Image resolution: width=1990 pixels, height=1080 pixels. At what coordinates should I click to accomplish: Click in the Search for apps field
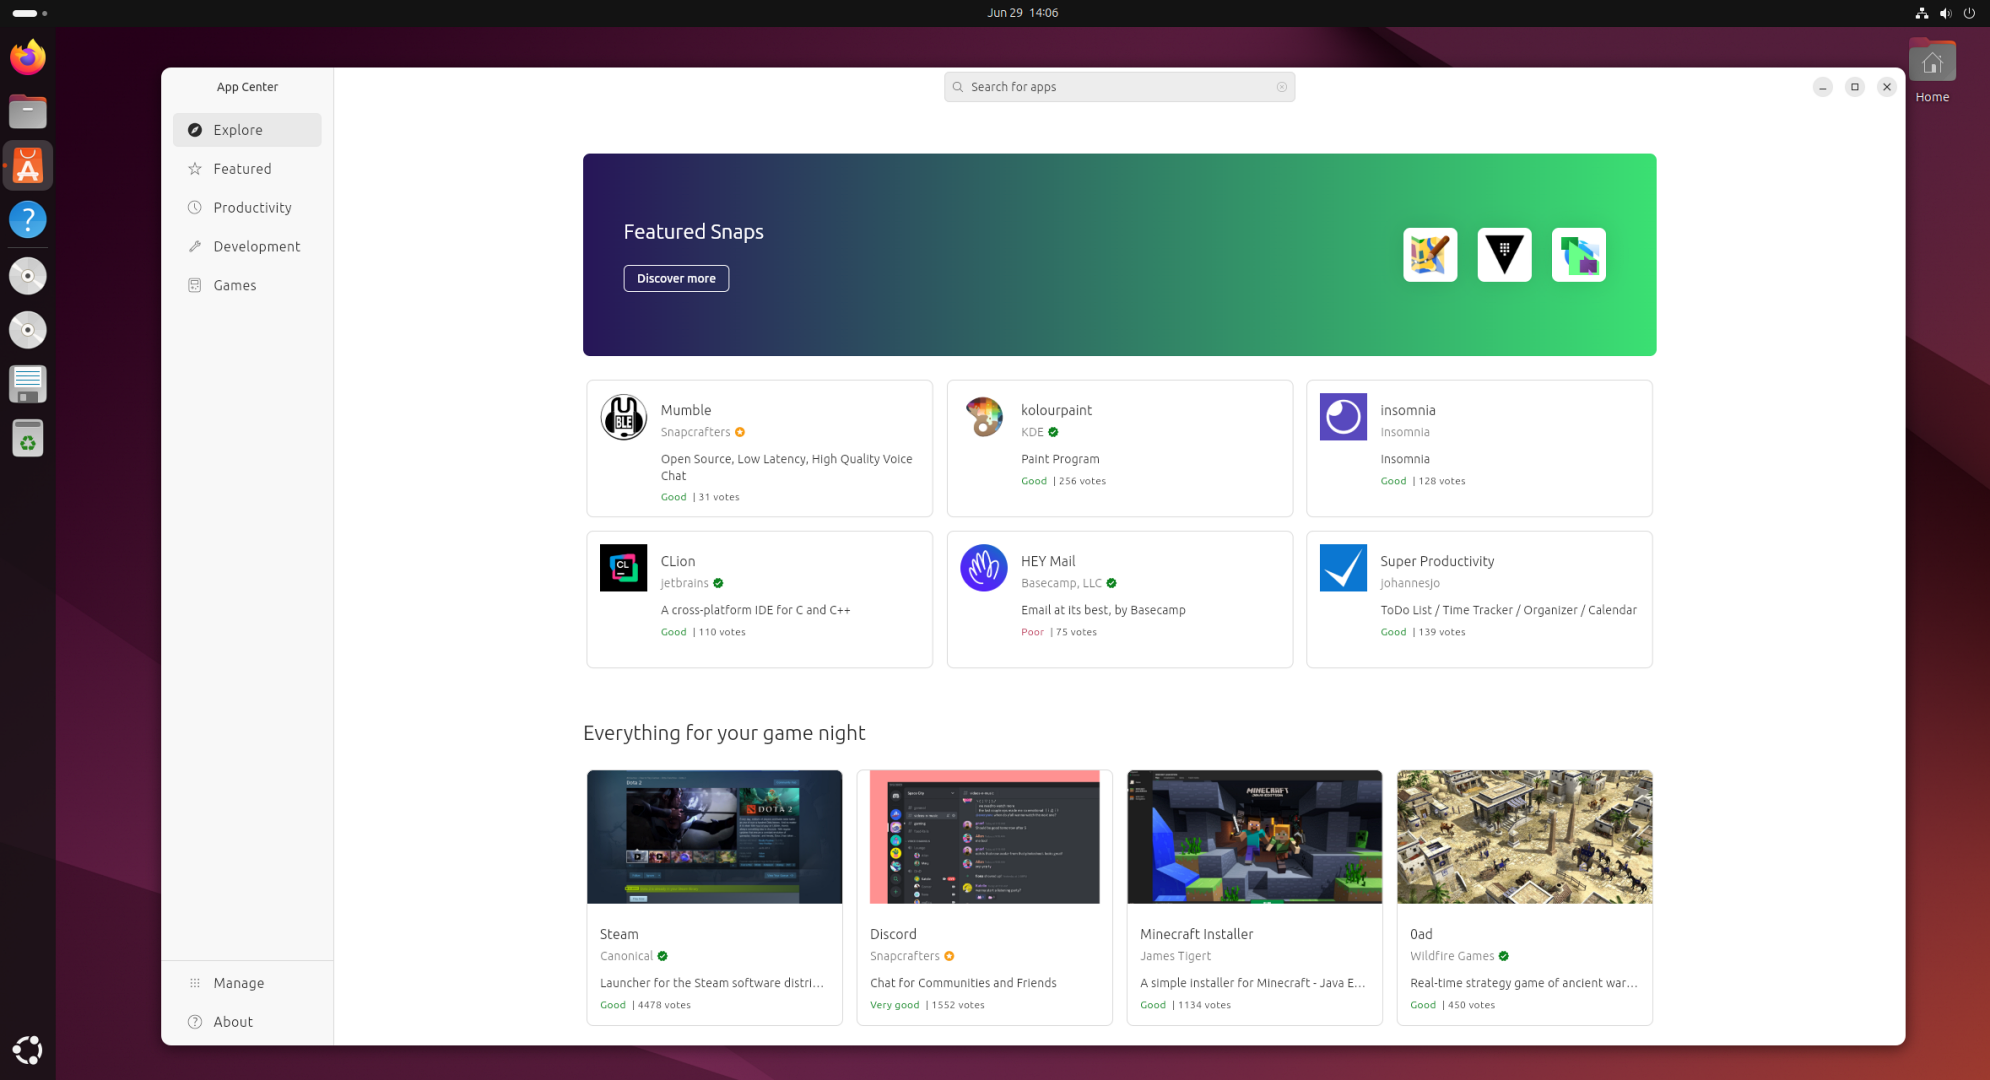1119,87
